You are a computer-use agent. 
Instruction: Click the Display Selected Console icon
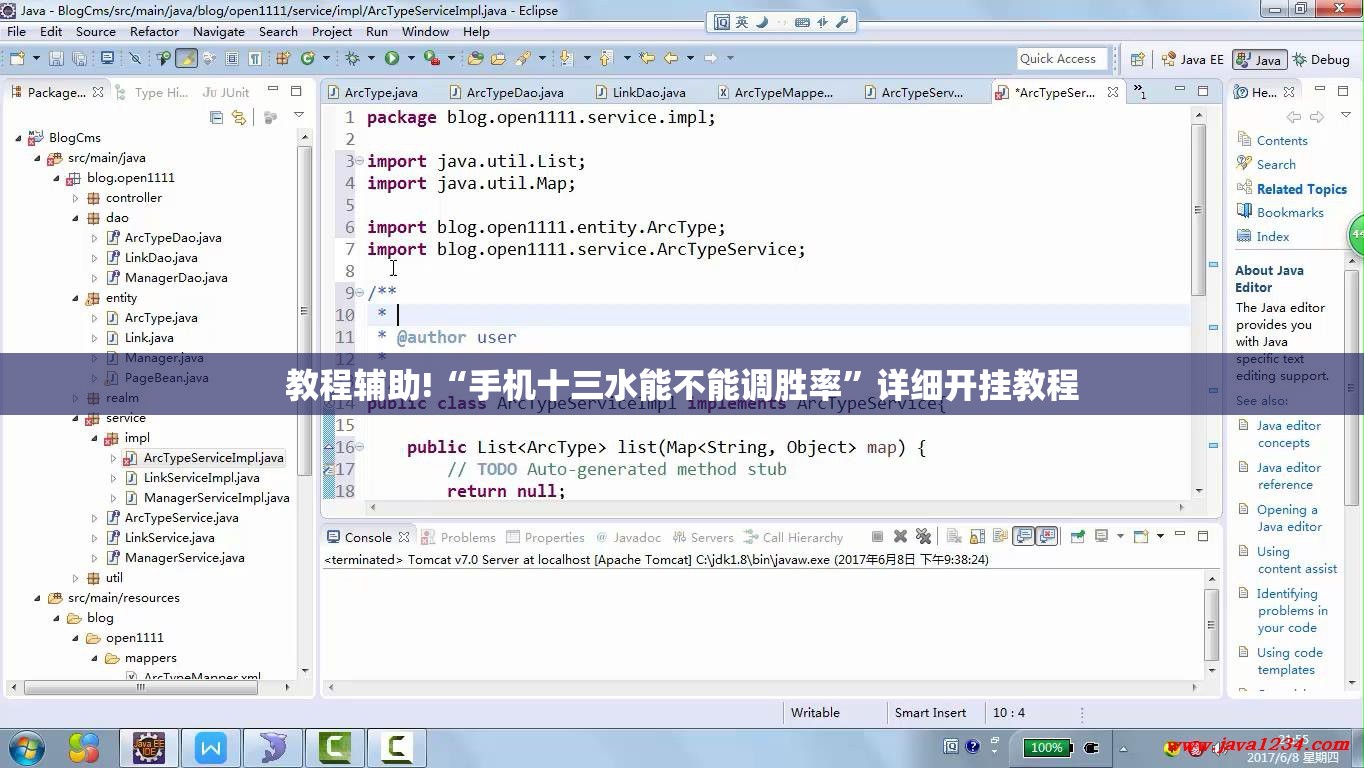pos(1101,537)
